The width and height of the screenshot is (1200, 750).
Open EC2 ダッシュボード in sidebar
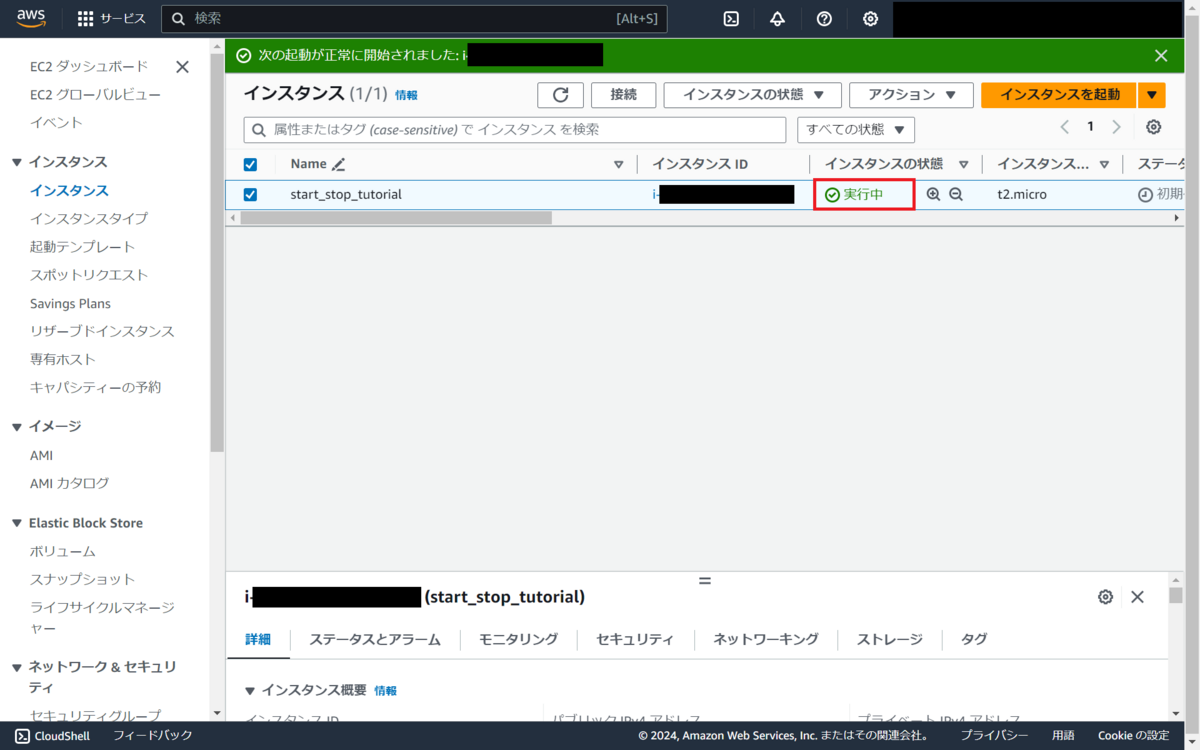89,66
